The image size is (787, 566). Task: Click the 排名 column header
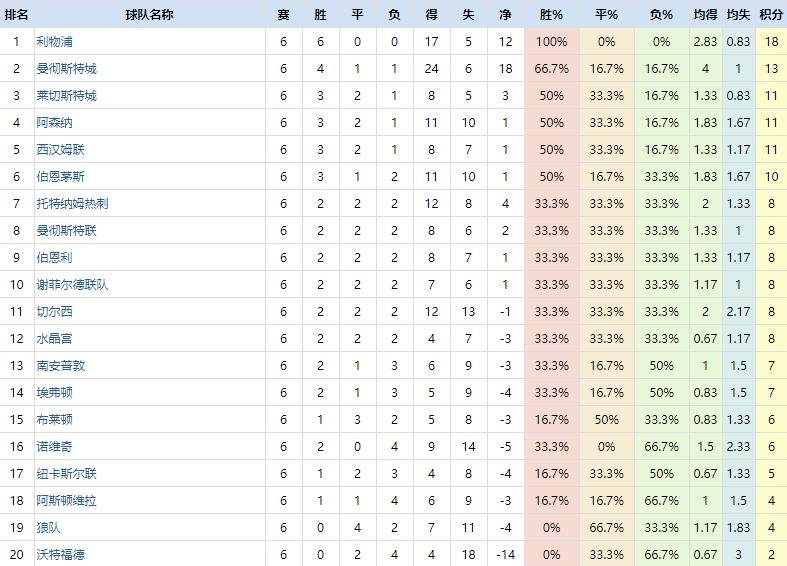click(x=16, y=15)
